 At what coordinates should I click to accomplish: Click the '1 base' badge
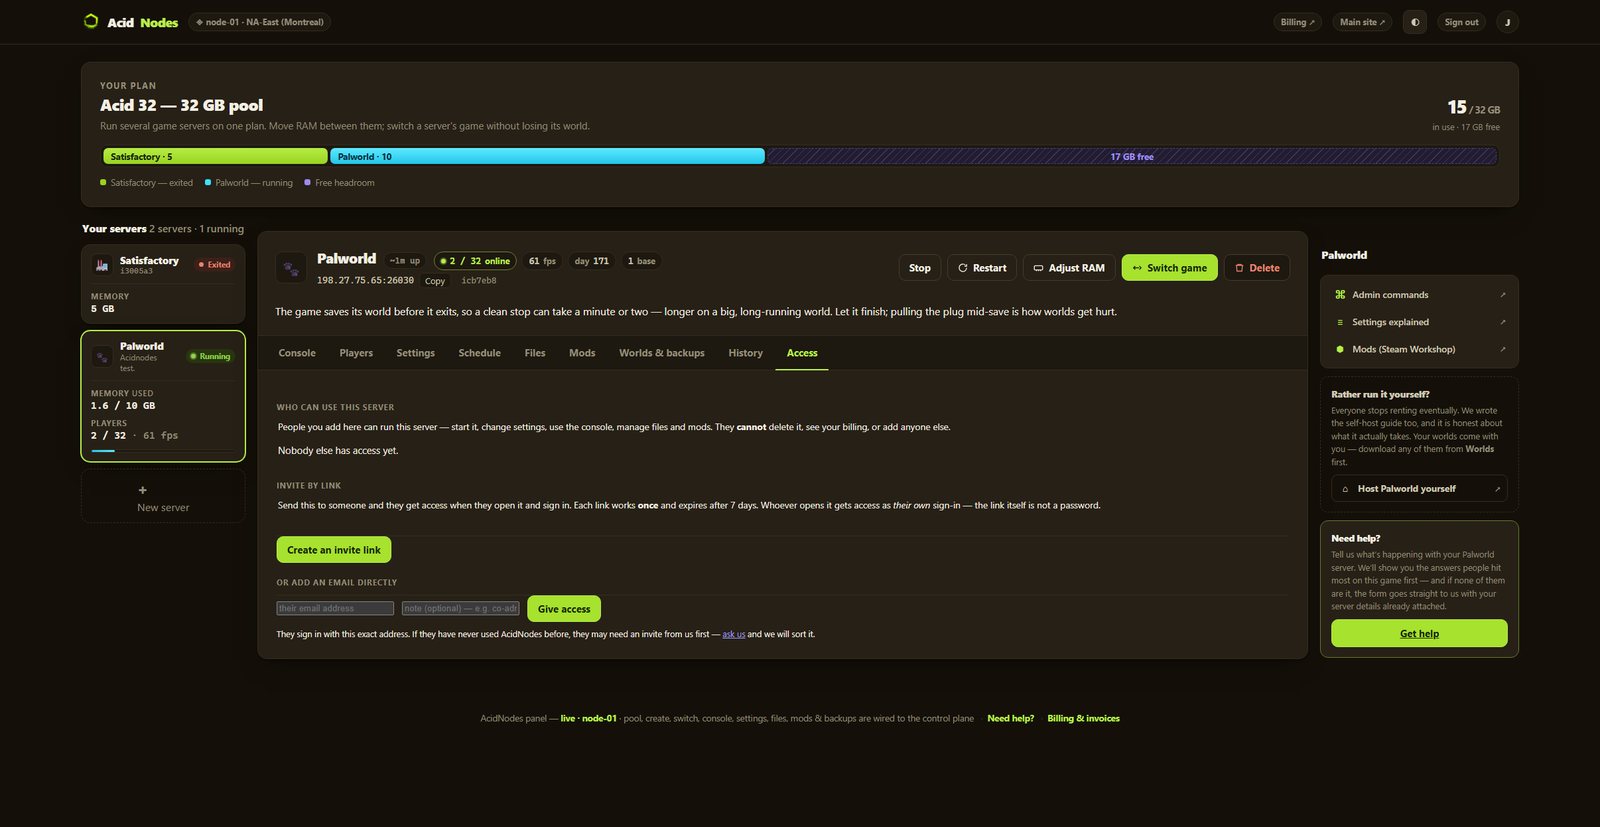[642, 261]
